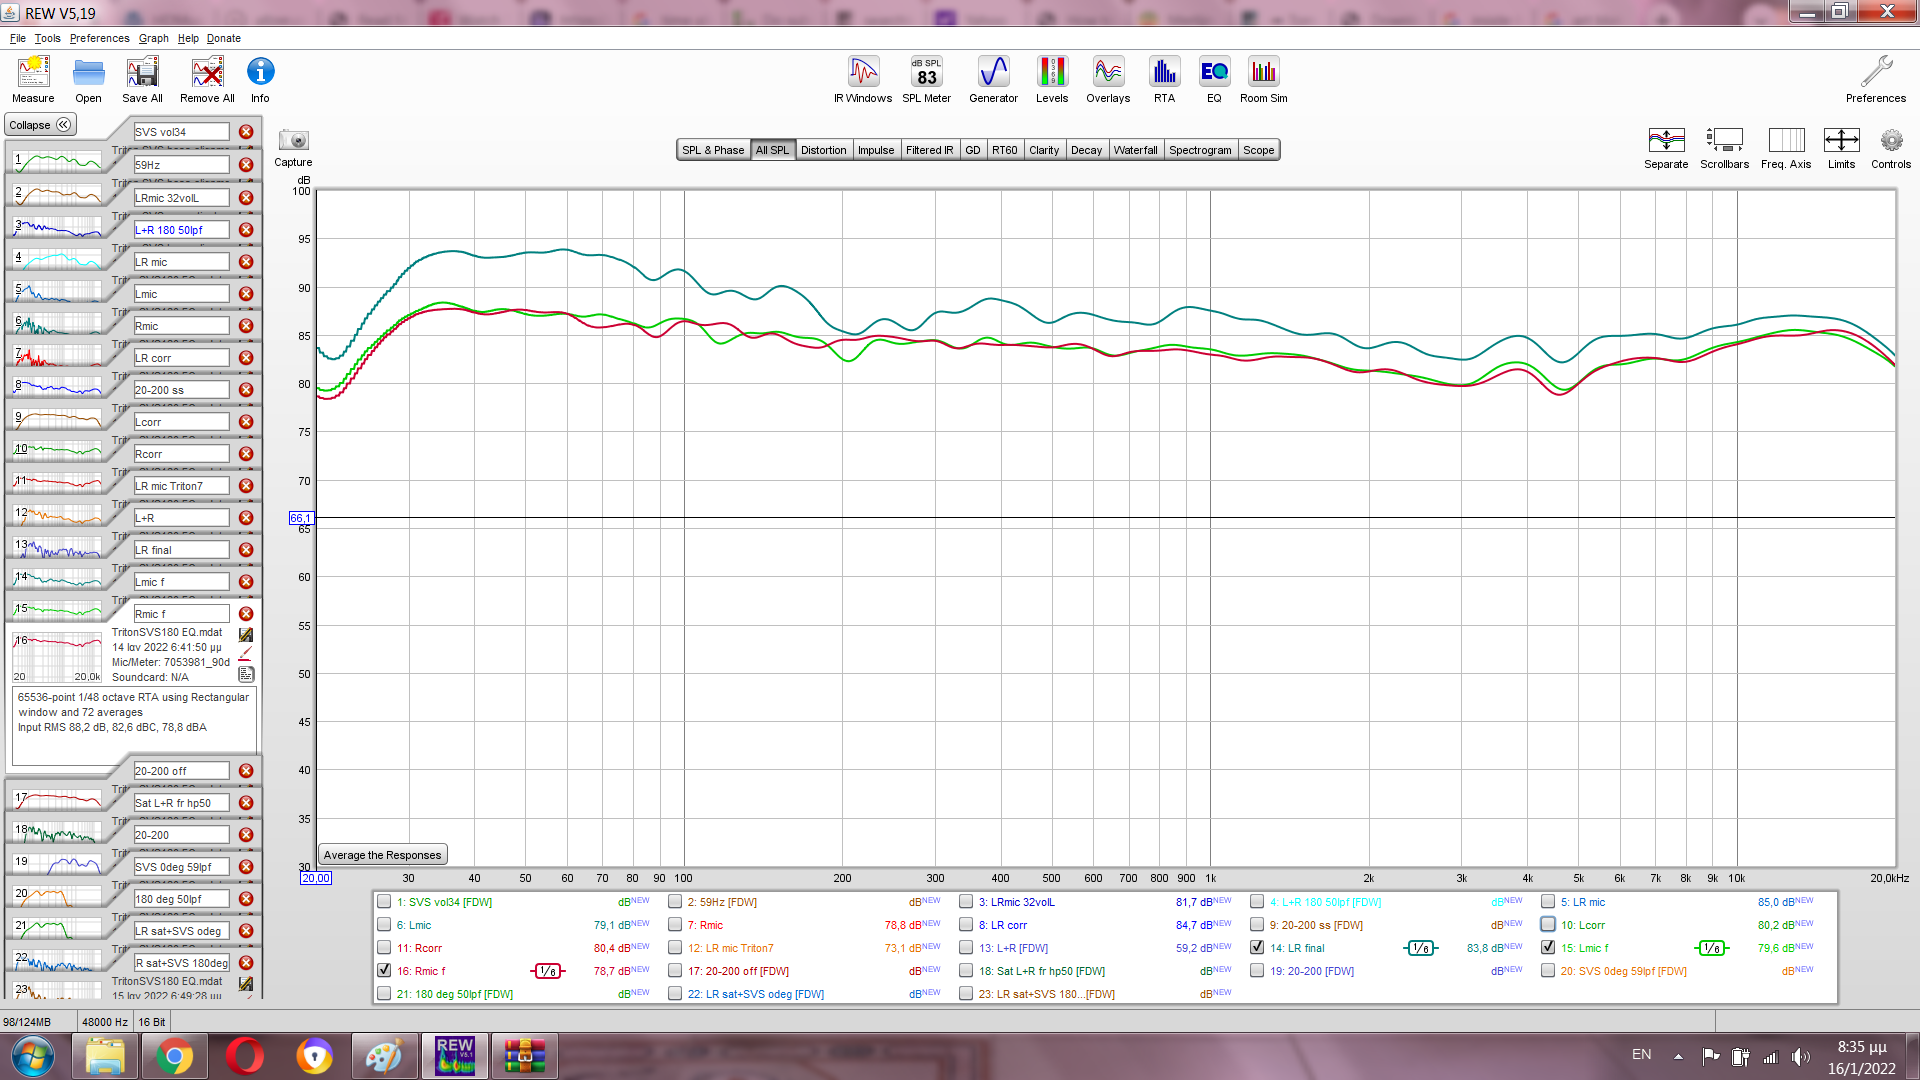Open smoothing selector for 15: Lmic f
The image size is (1920, 1080).
(1711, 948)
